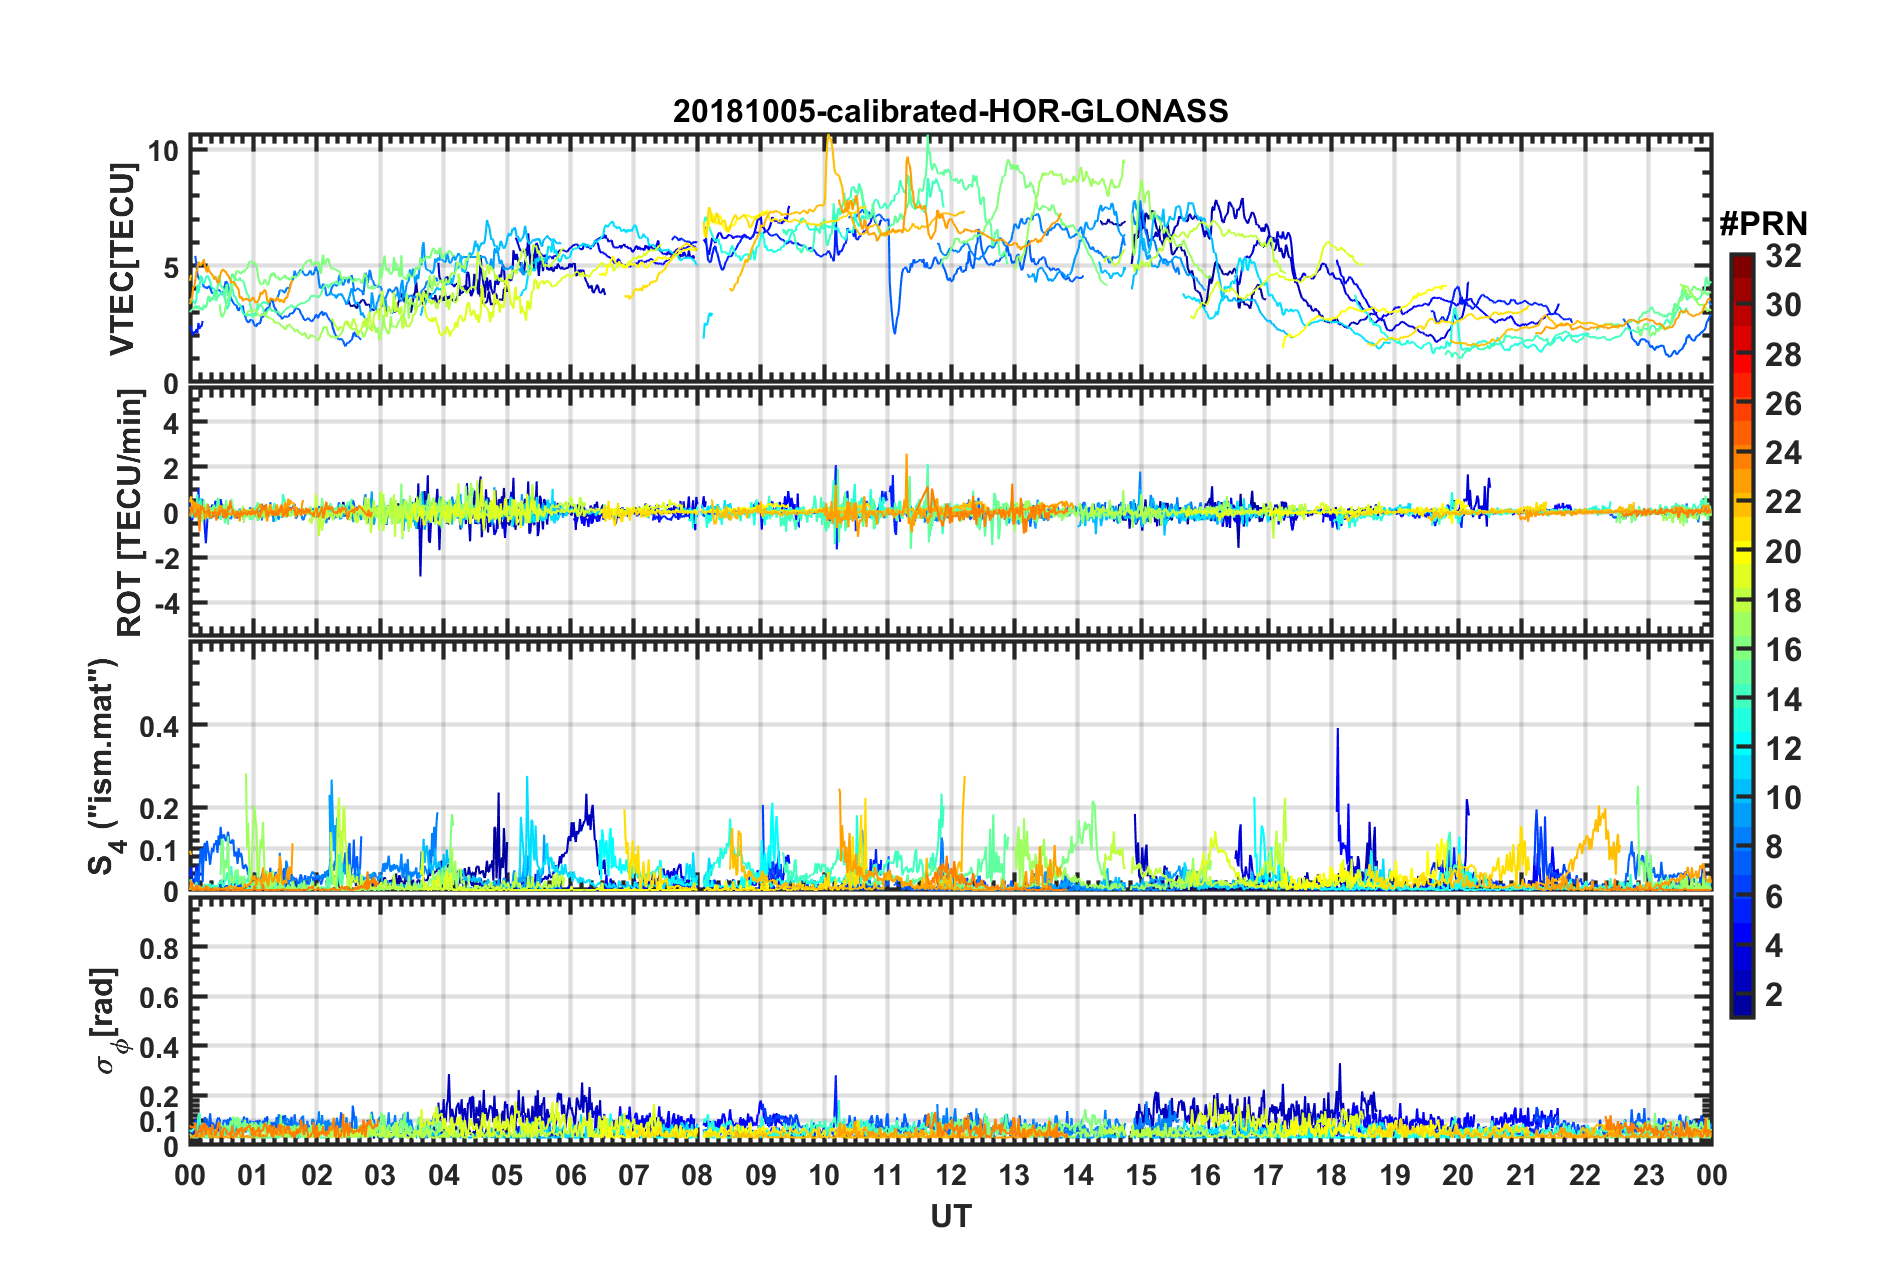Click the VTEC[TECU] y-axis label

[122, 259]
